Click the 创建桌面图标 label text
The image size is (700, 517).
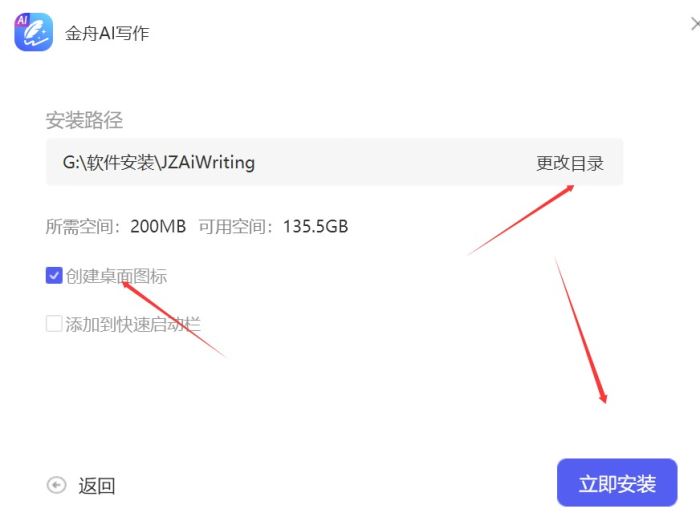coord(116,276)
